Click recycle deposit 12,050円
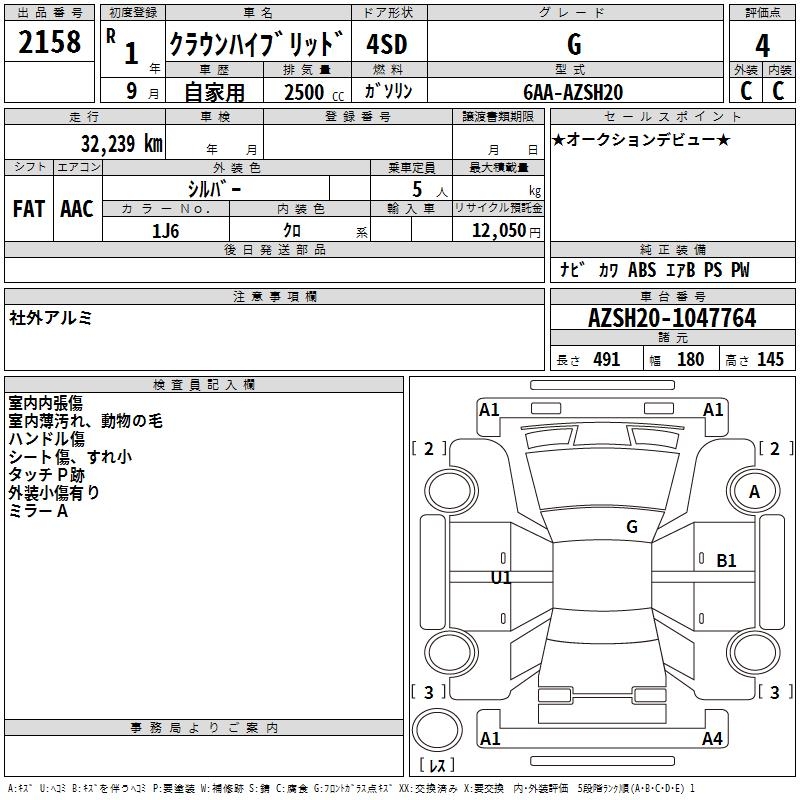The image size is (800, 800). click(x=506, y=231)
